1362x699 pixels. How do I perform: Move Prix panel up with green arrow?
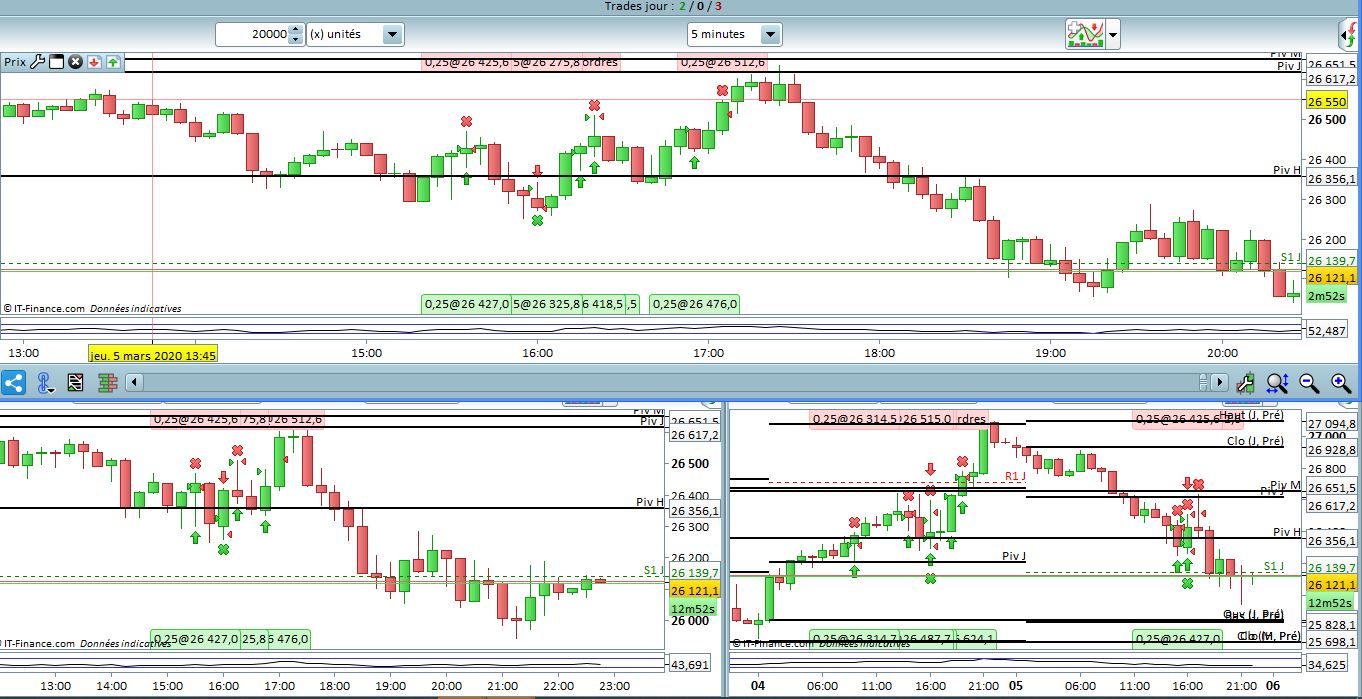pyautogui.click(x=113, y=62)
